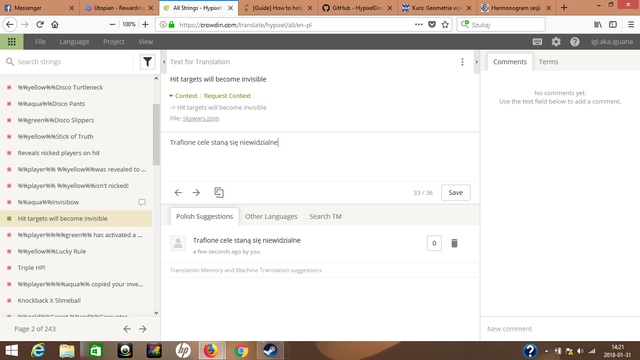Collapse the Context section
640x360 pixels.
(183, 96)
